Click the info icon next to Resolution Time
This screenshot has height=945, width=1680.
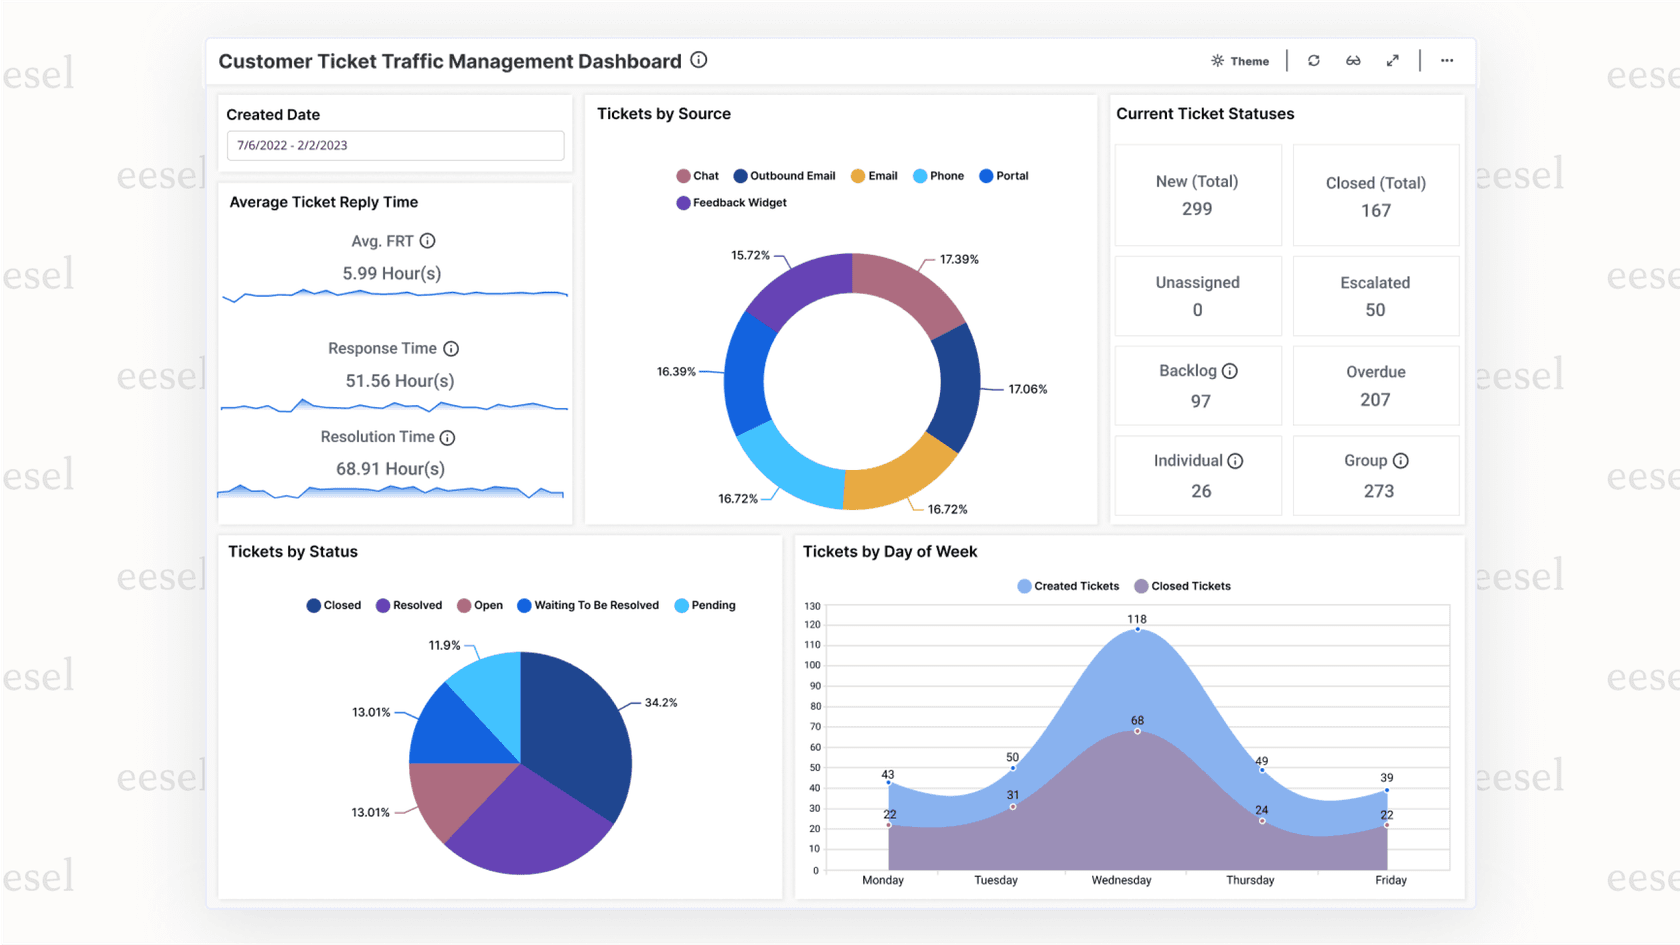tap(446, 437)
